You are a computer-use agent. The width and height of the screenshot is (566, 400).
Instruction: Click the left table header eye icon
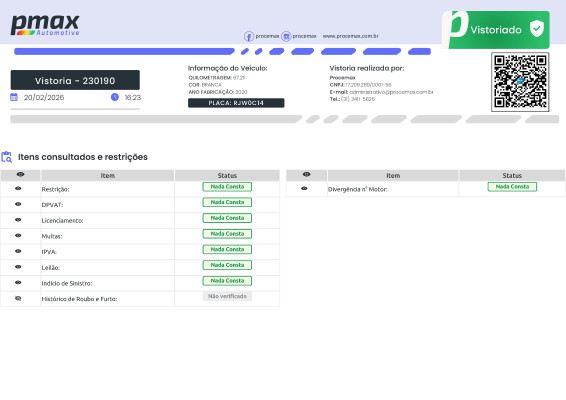[21, 175]
